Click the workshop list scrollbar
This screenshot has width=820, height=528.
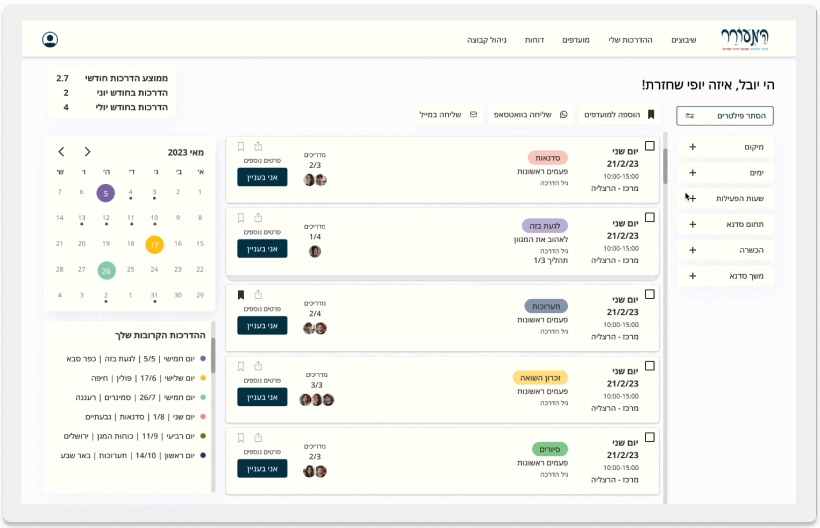pos(665,166)
